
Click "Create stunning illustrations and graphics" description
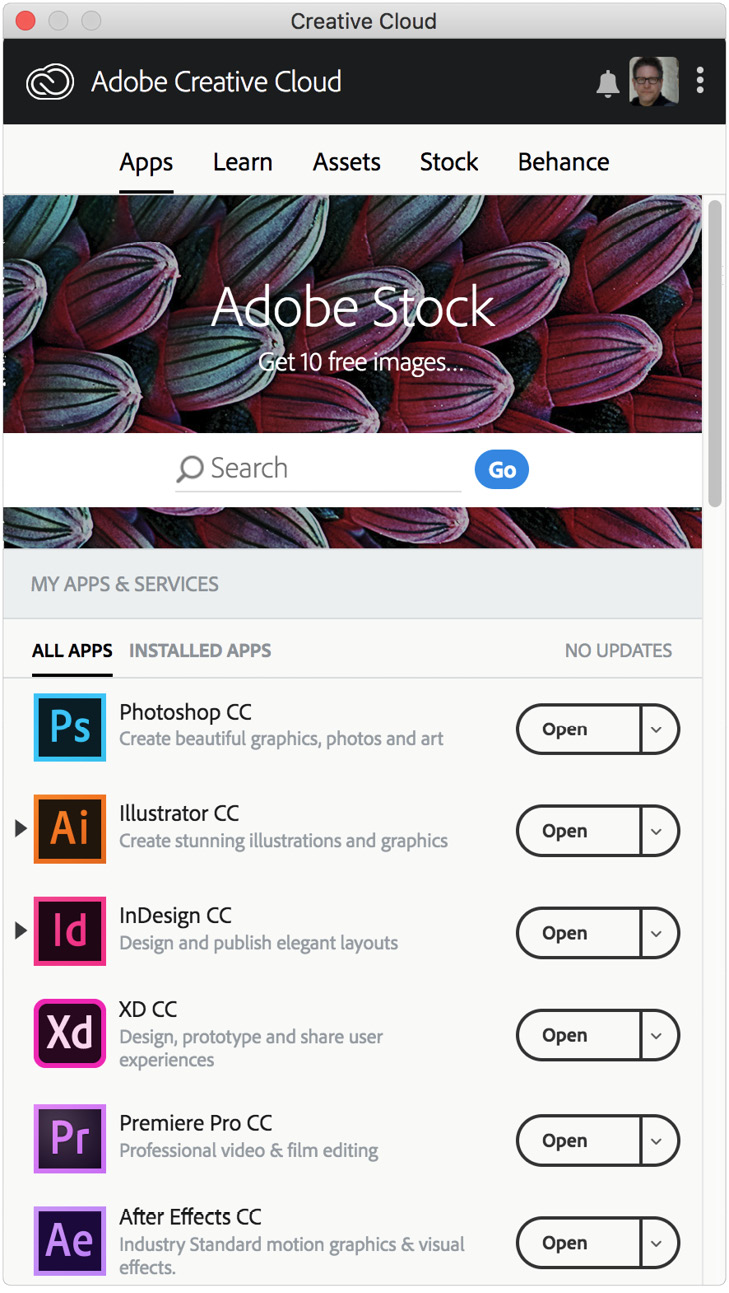[284, 841]
